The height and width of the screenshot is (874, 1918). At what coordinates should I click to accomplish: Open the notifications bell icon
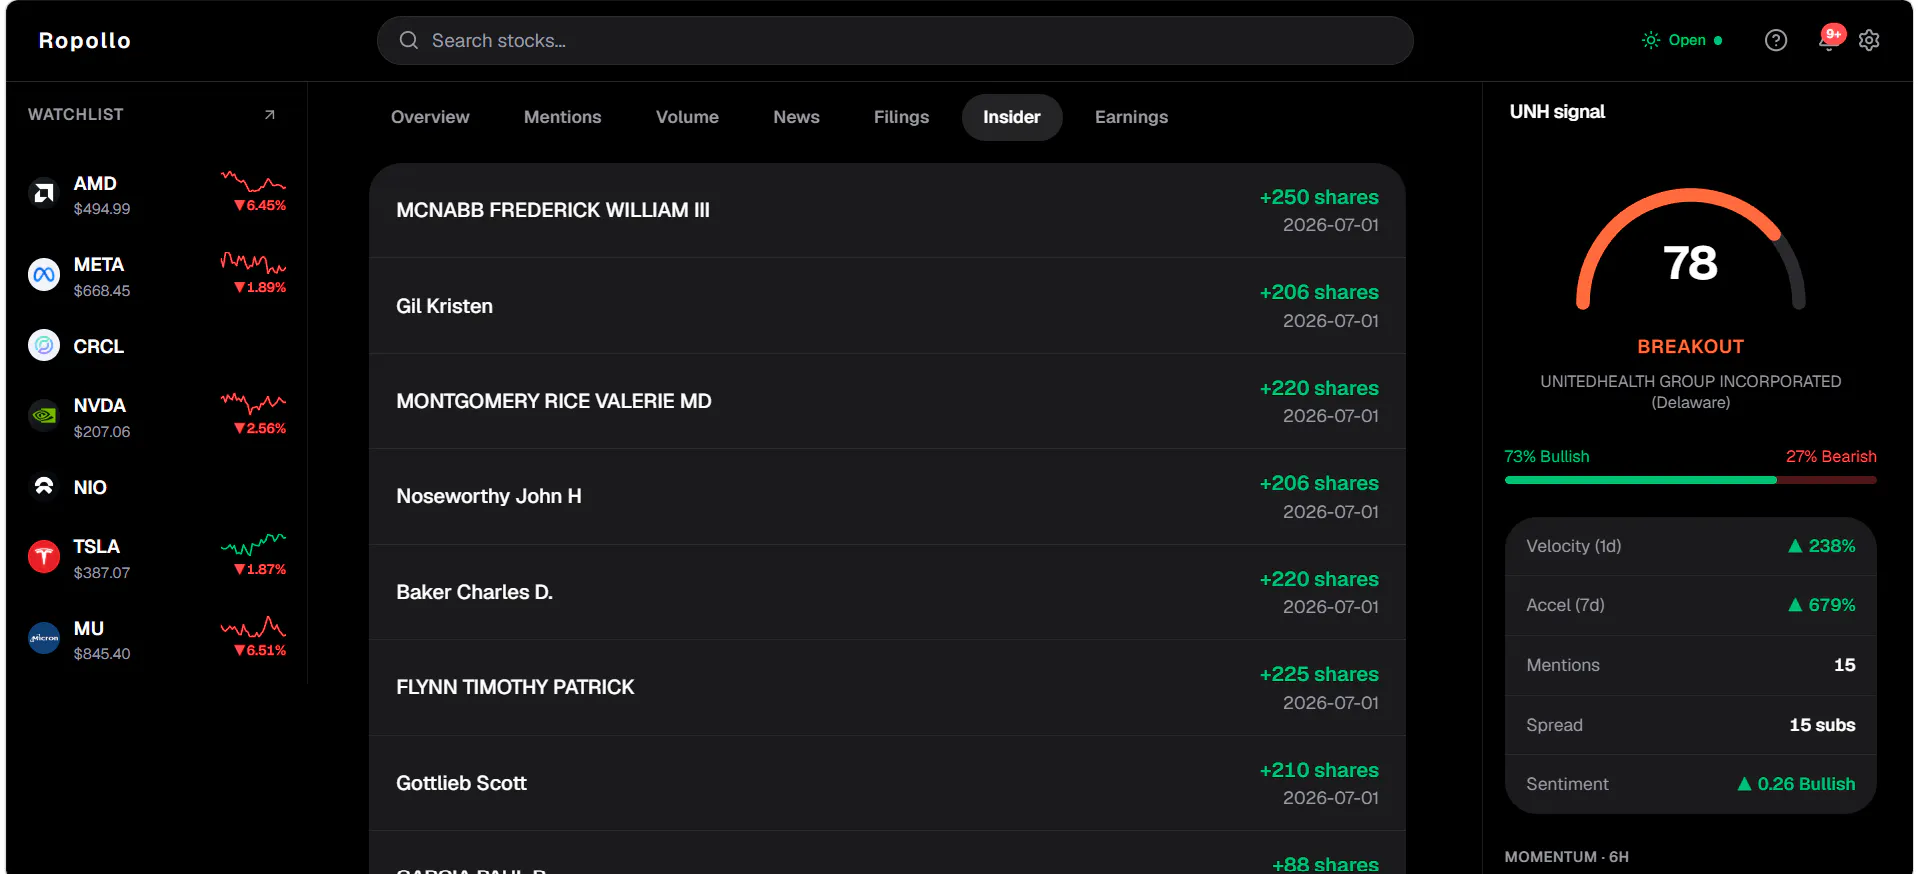click(1828, 41)
